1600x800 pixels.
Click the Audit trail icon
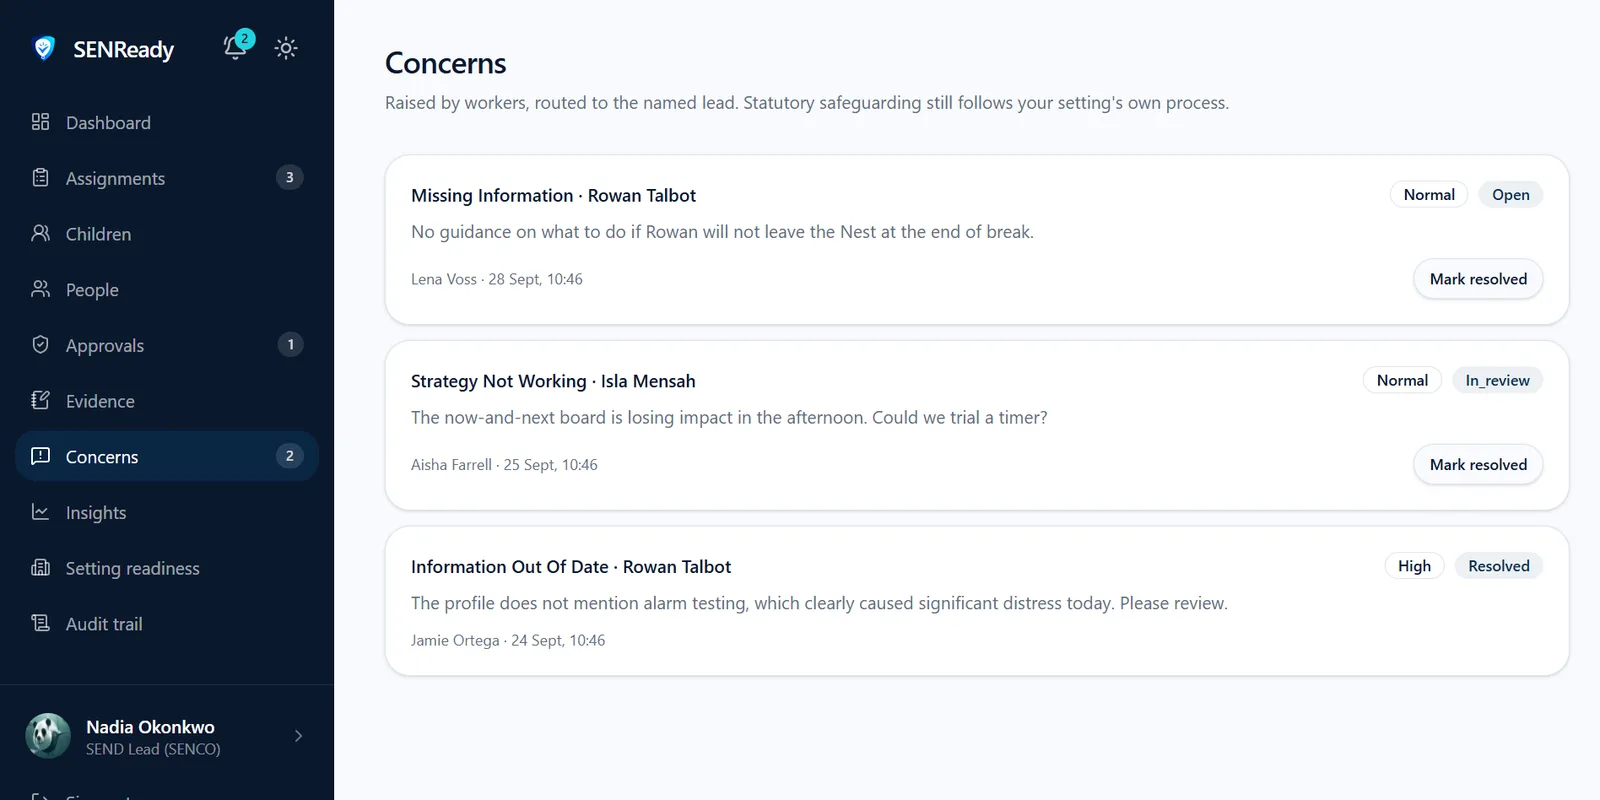[40, 623]
